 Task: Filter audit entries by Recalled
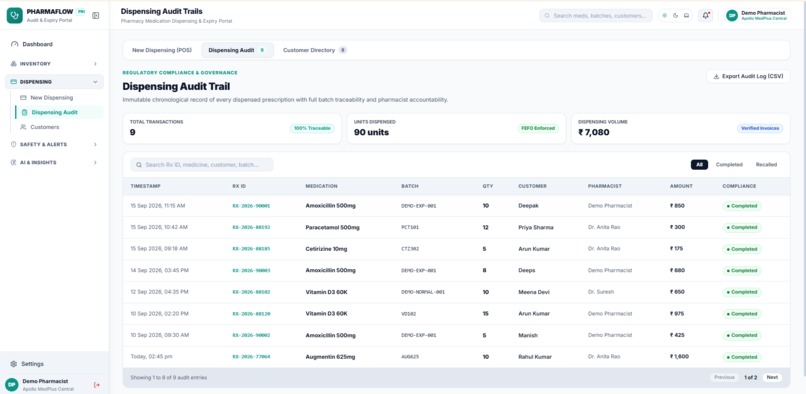click(766, 165)
